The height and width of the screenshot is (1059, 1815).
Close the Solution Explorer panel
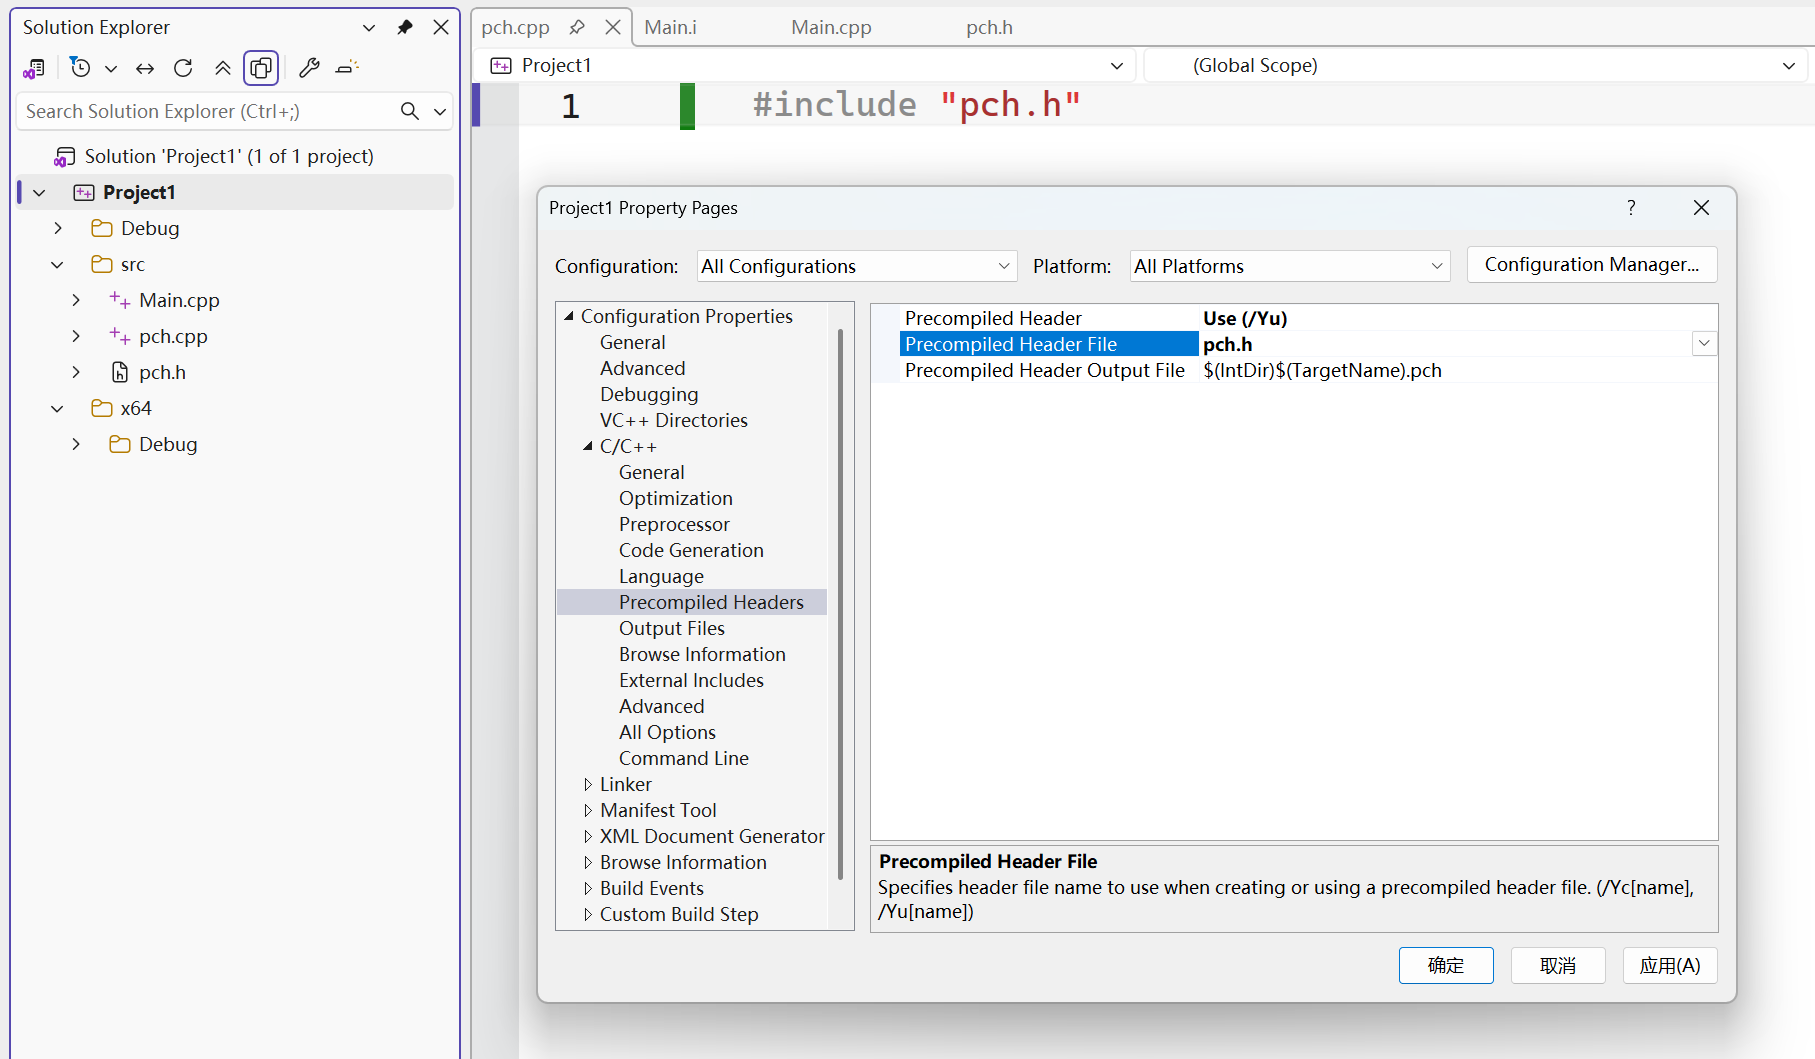[x=441, y=28]
